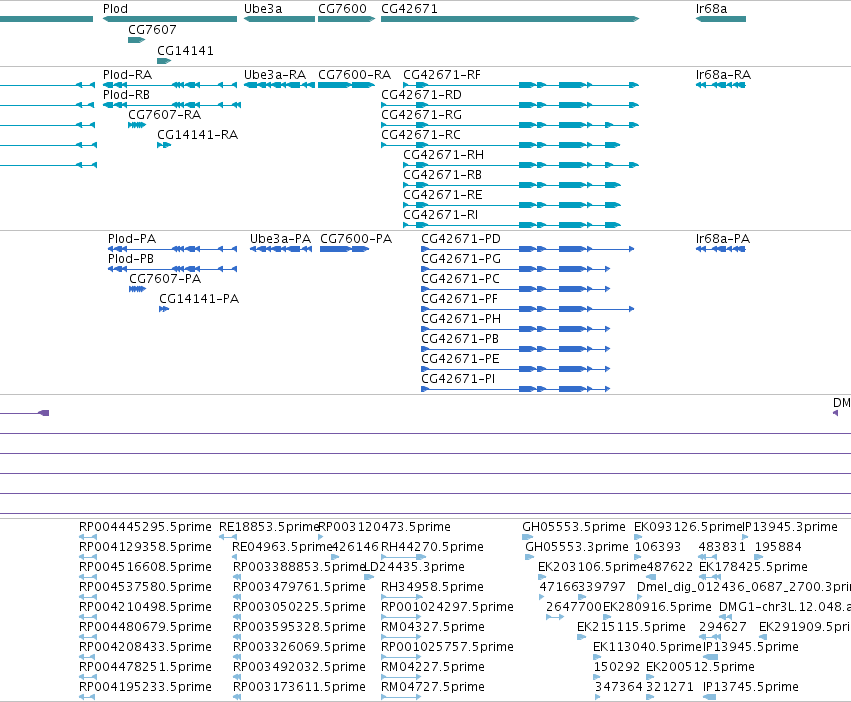Open transcript CG14141-RA
Image resolution: width=851 pixels, height=702 pixels.
pos(198,135)
